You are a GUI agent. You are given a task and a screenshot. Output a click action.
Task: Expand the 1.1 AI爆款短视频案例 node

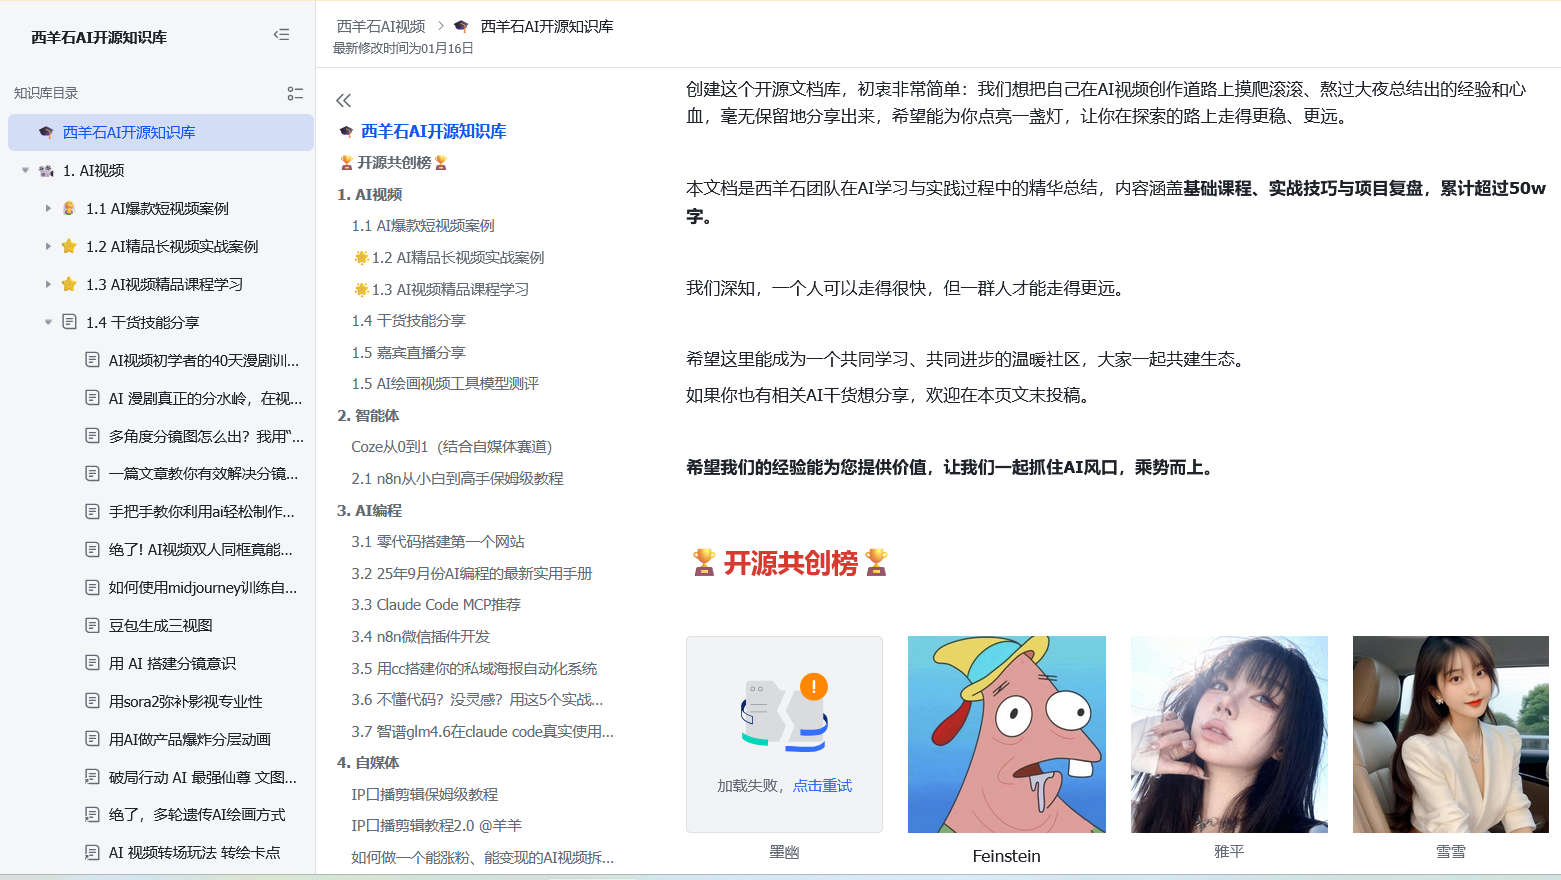click(48, 208)
